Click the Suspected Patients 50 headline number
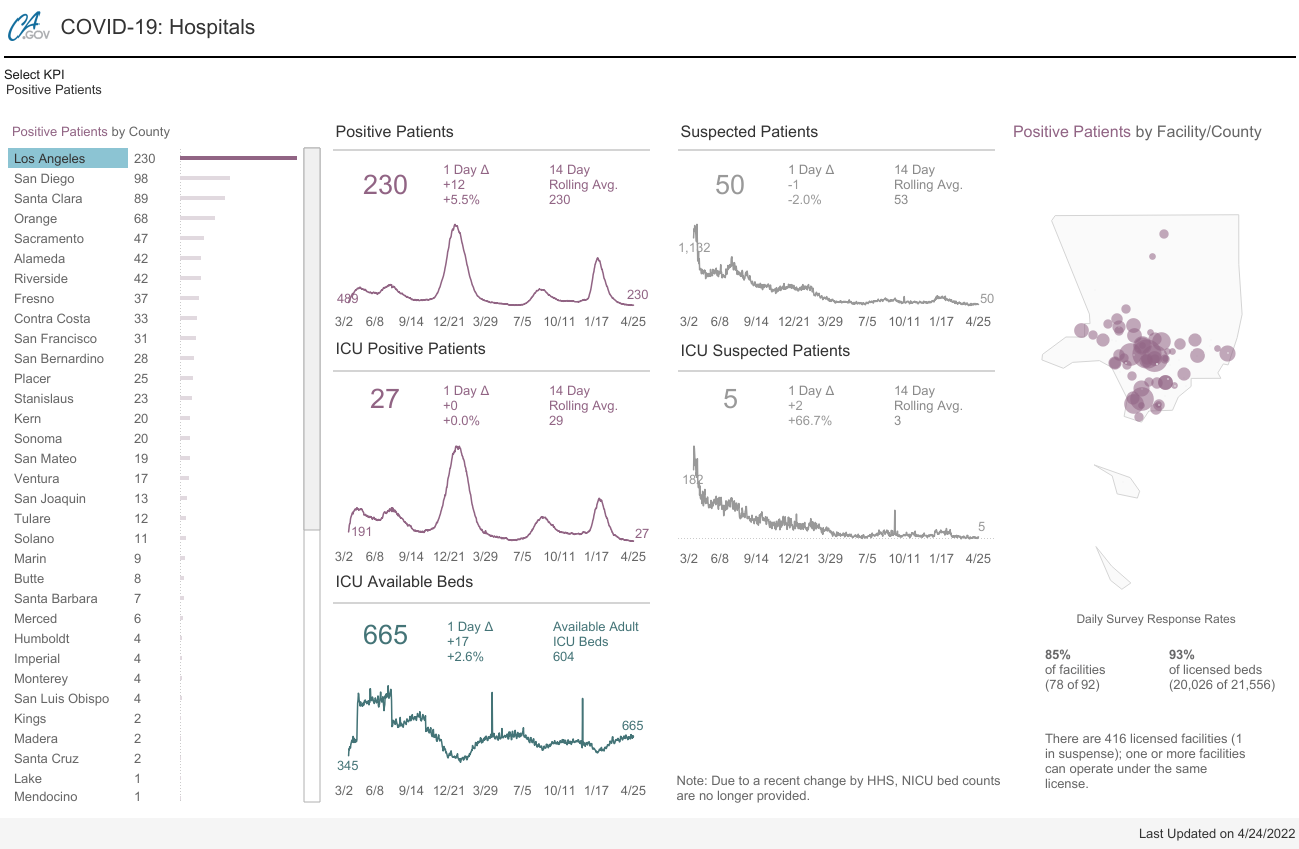This screenshot has height=849, width=1299. click(x=730, y=185)
